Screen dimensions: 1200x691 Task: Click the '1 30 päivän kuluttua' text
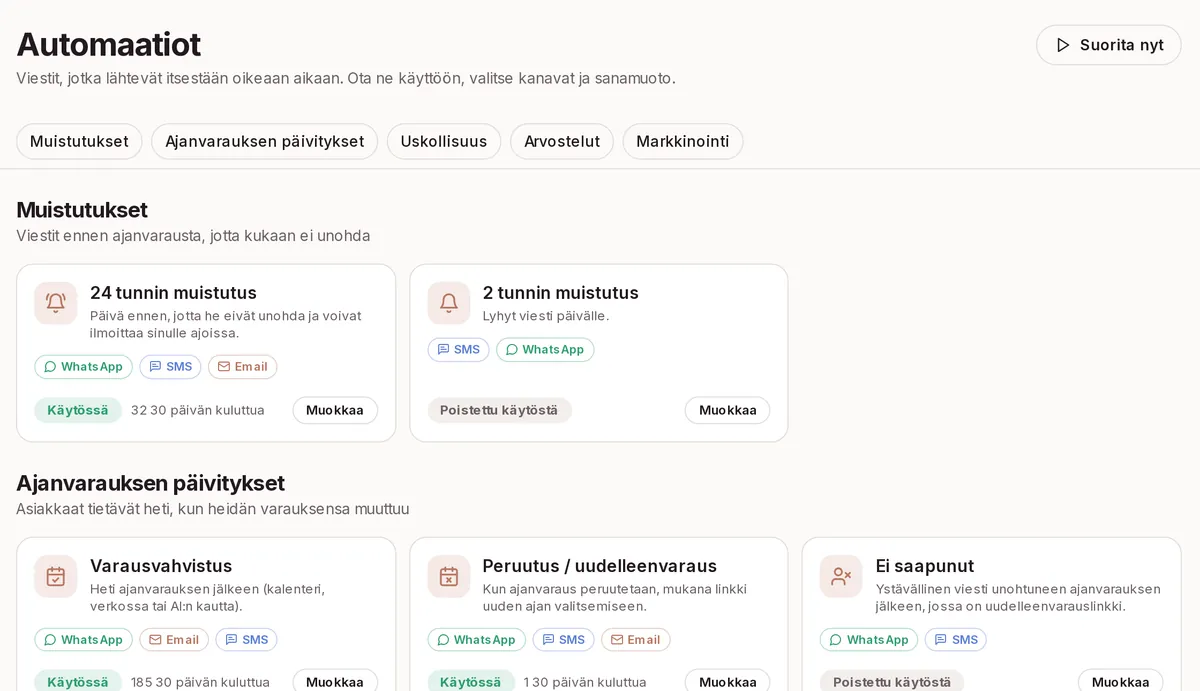pyautogui.click(x=585, y=682)
